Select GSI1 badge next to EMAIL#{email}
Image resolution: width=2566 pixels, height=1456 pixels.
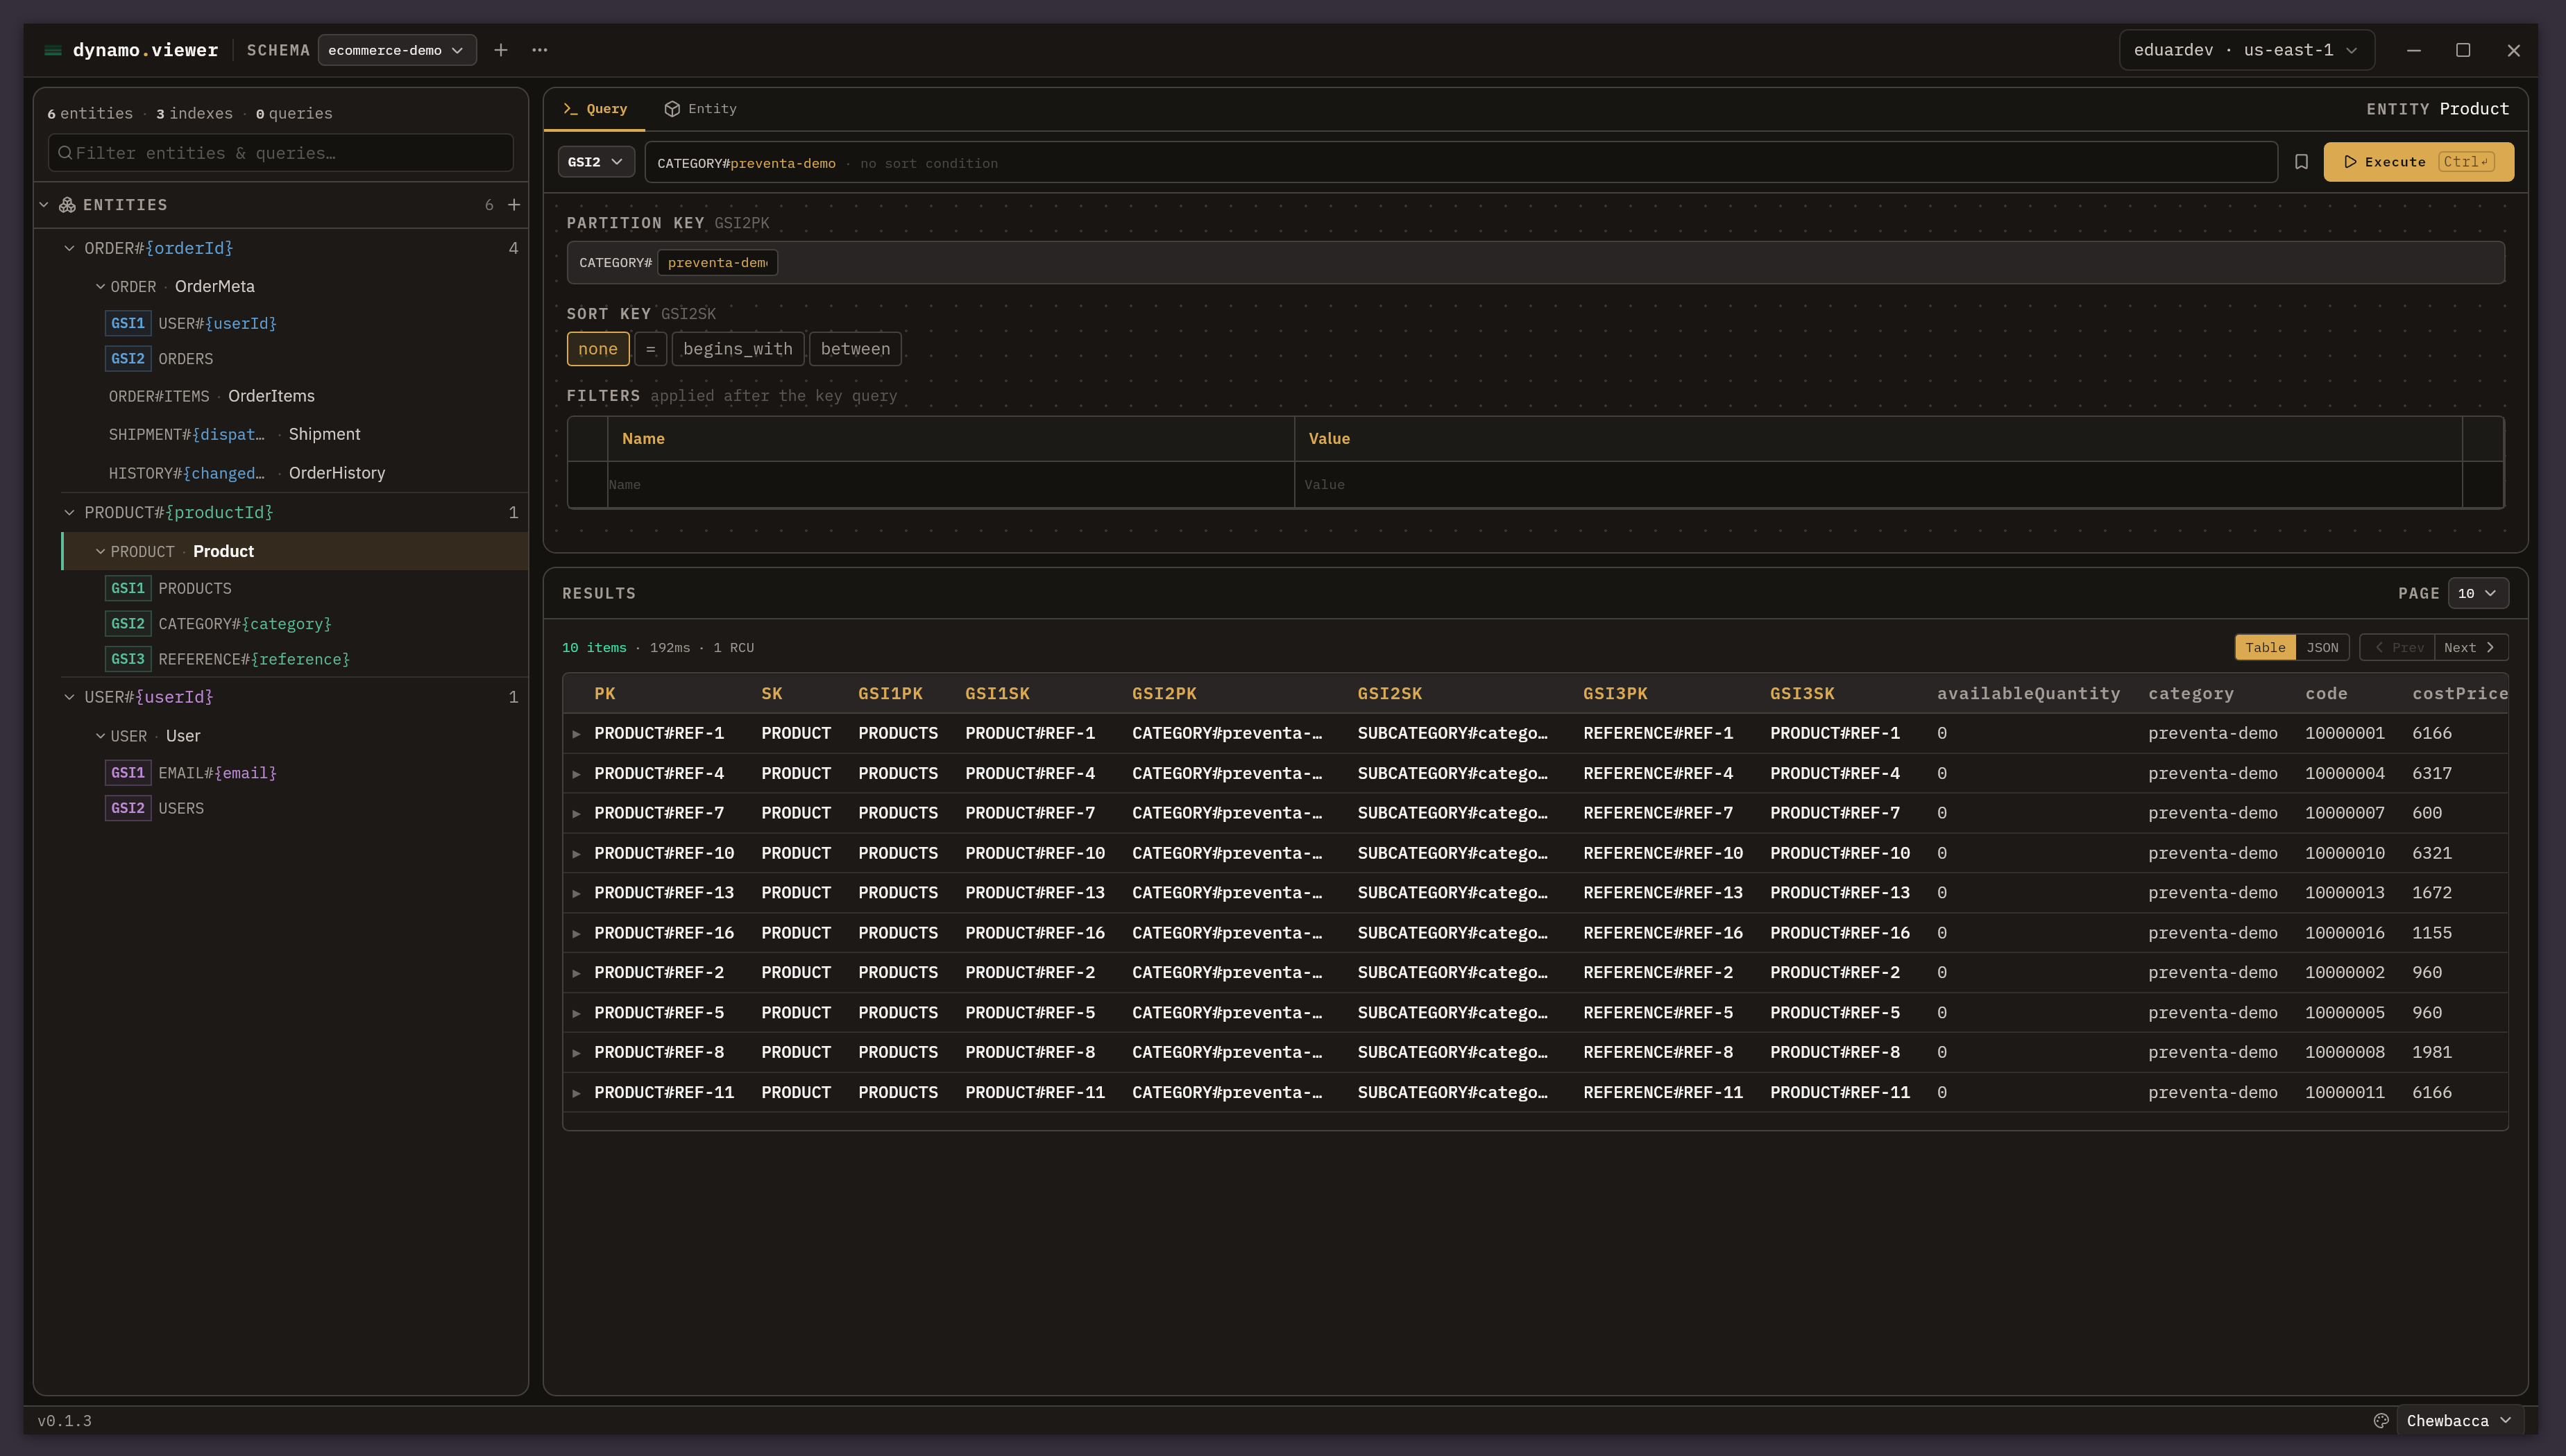pos(128,773)
